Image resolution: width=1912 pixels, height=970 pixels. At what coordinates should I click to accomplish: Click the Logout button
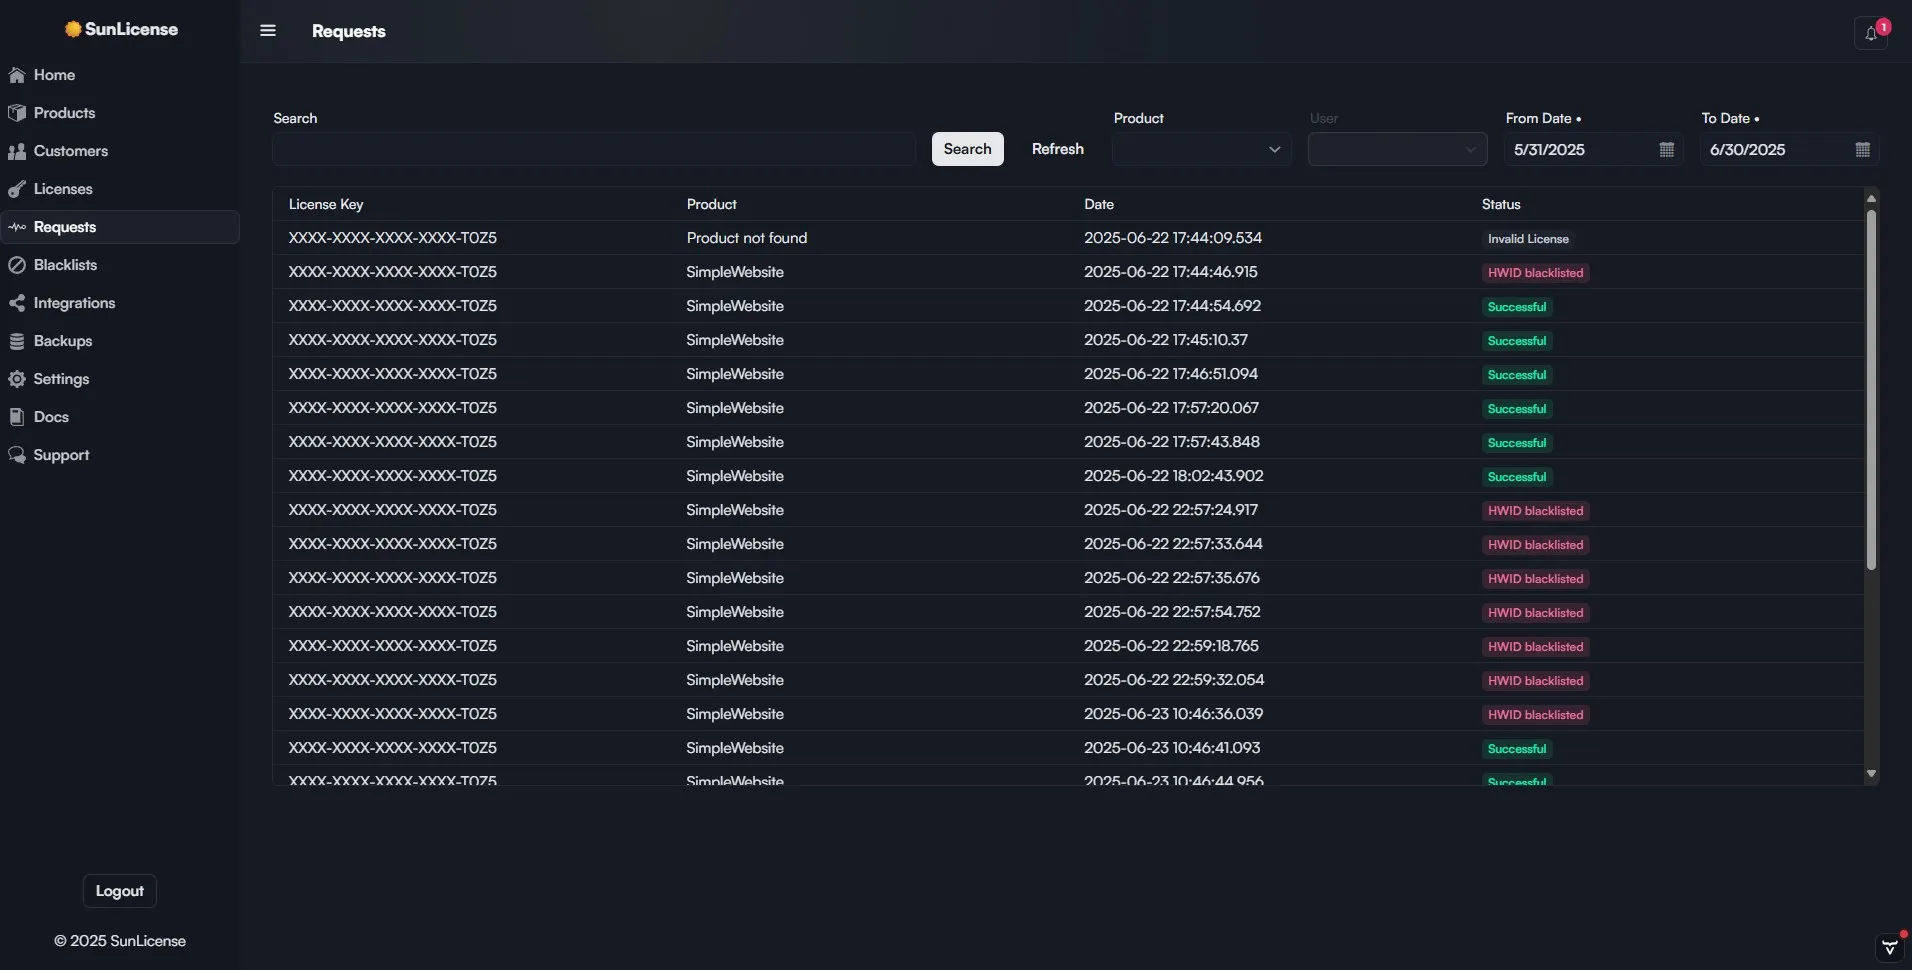click(x=120, y=891)
